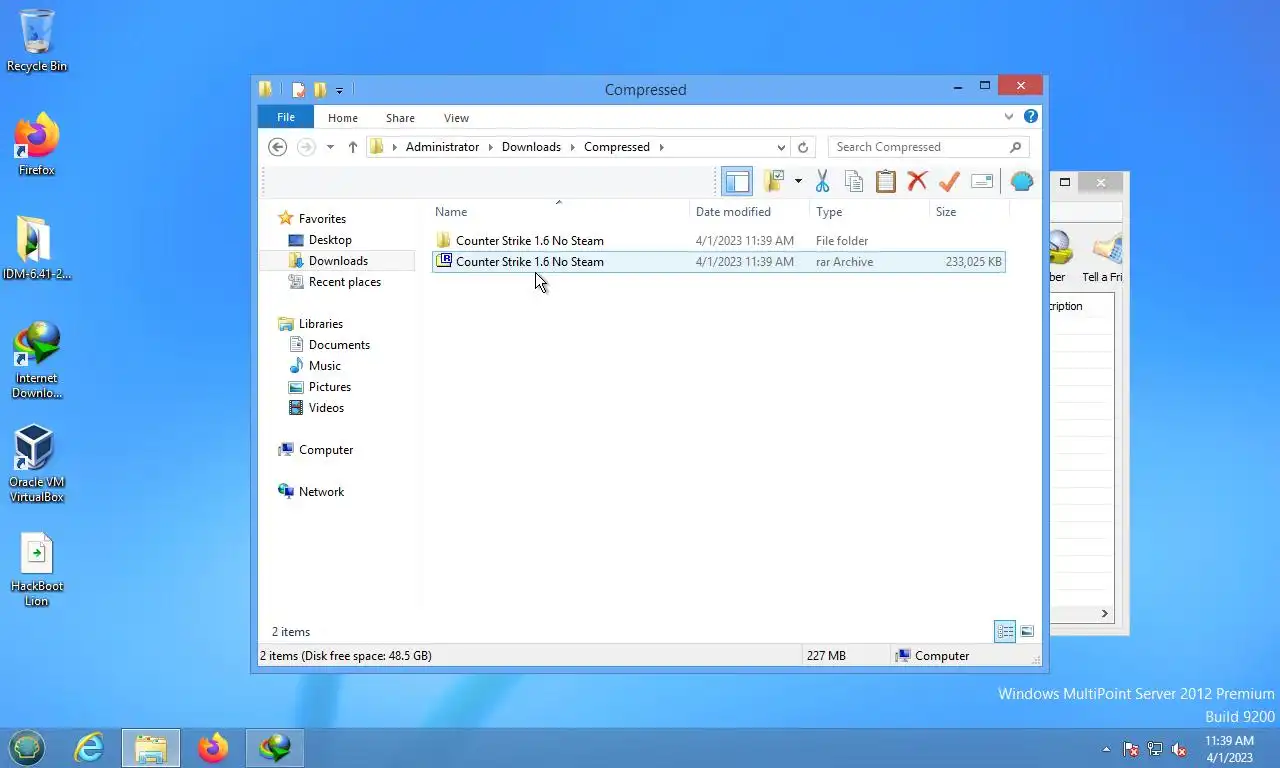This screenshot has width=1280, height=768.
Task: Switch to Large icons view icon
Action: point(1027,631)
